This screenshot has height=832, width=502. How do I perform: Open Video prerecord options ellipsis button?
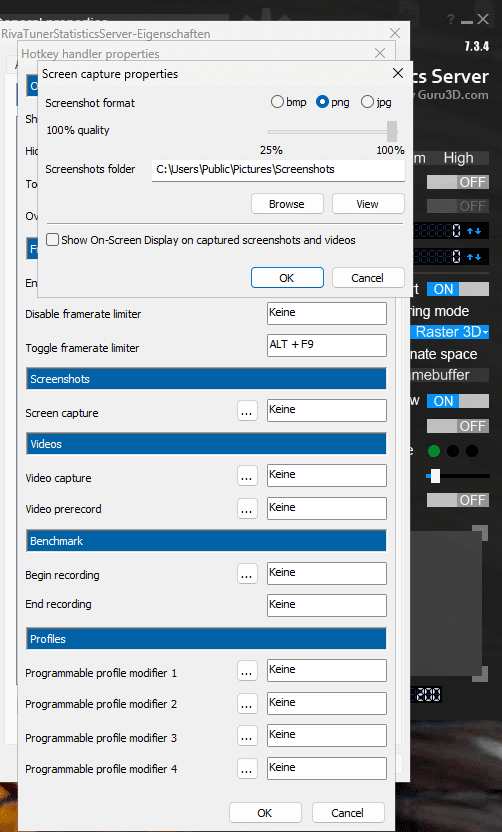click(247, 509)
